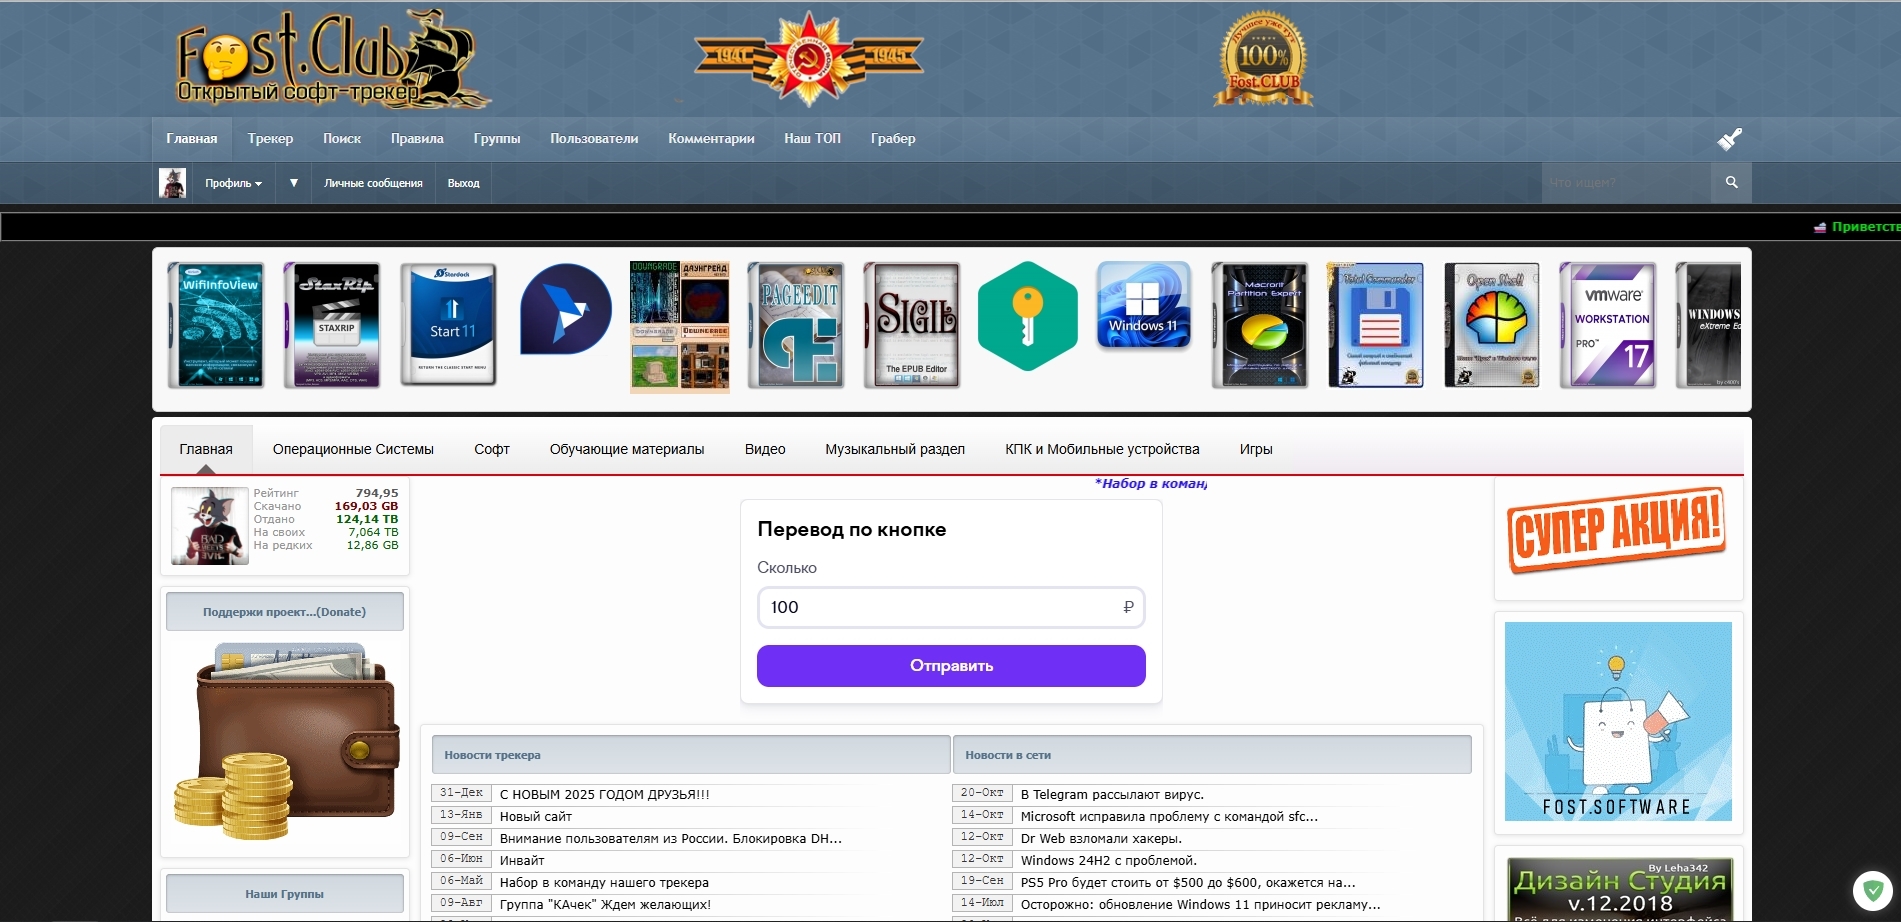The image size is (1901, 922).
Task: Open the Windows Extreme Edition cover
Action: click(x=1709, y=325)
